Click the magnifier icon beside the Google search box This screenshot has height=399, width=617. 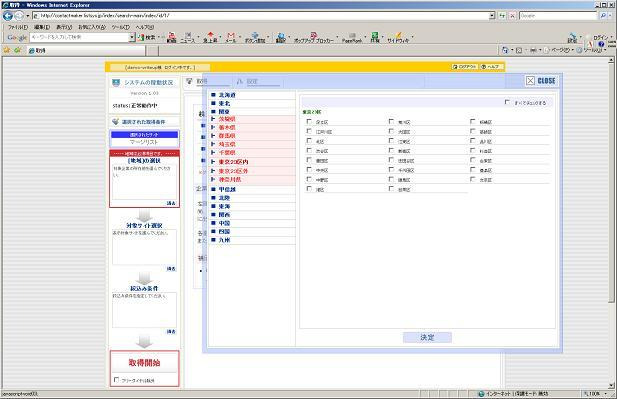603,16
